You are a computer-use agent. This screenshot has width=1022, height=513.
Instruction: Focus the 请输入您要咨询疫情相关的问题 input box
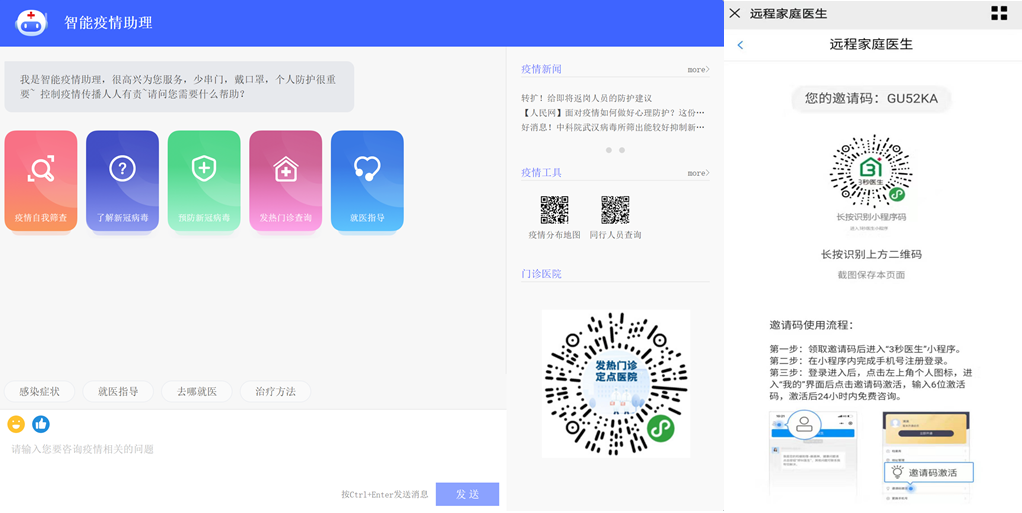tap(253, 449)
